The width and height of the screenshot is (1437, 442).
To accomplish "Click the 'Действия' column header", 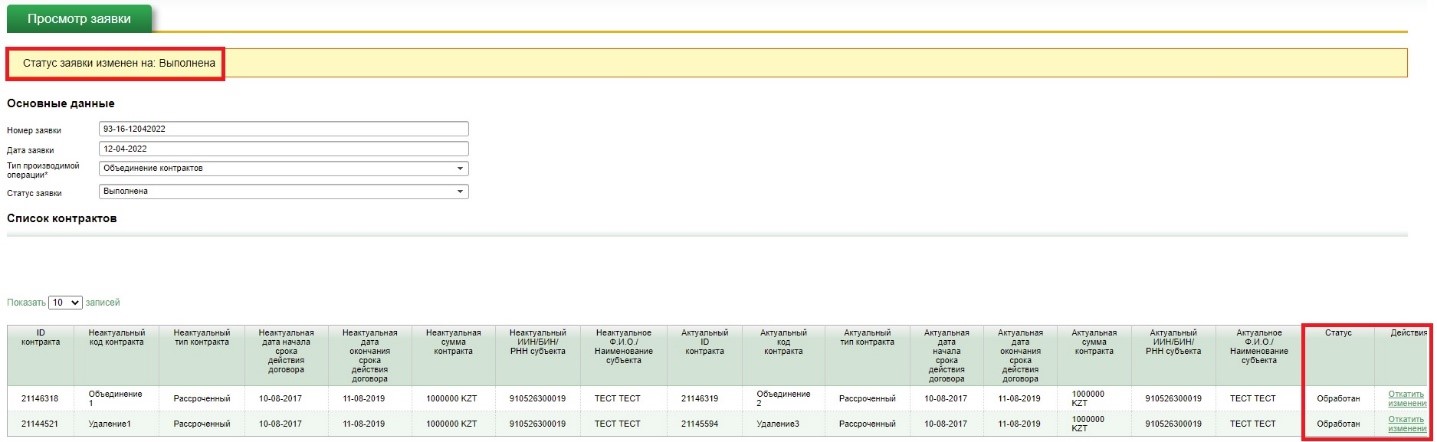I will 1407,332.
